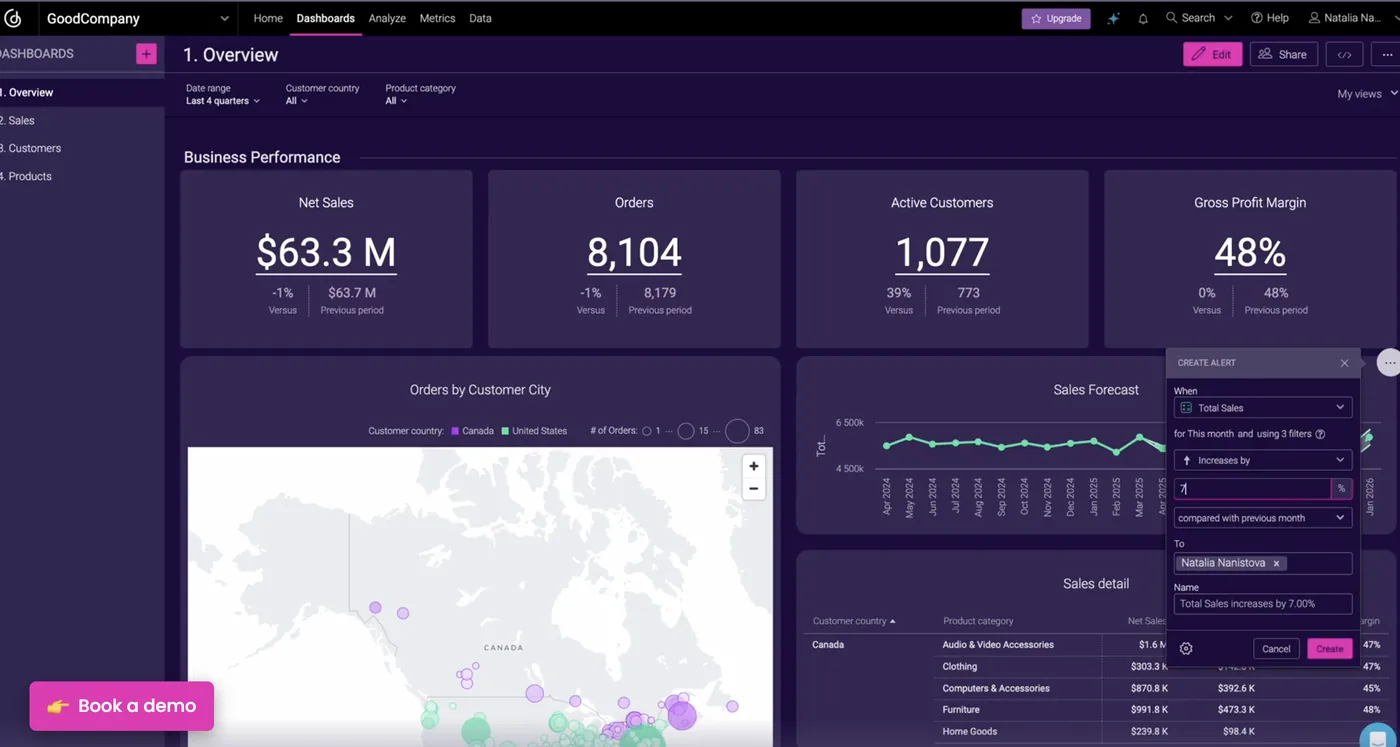
Task: Open the Sales Forecast widget options
Action: coord(1389,363)
